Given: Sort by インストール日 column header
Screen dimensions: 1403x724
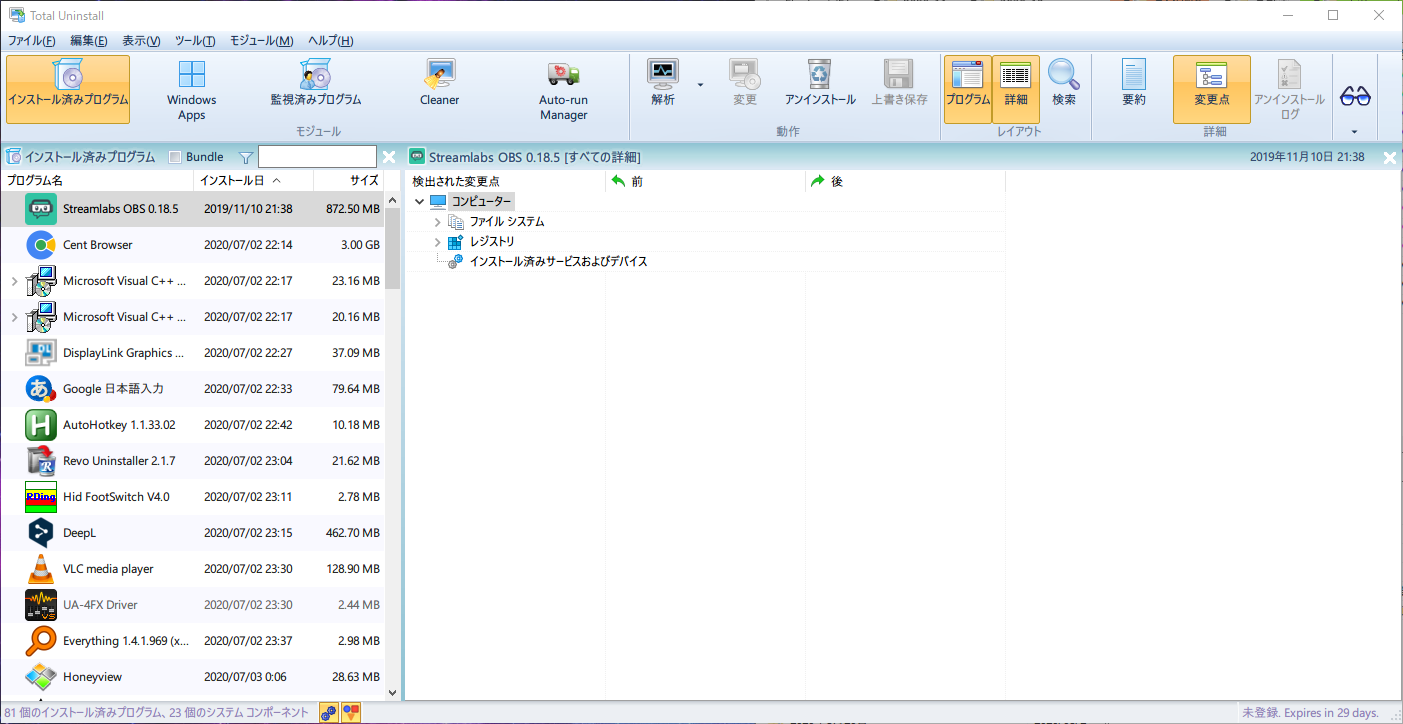Looking at the screenshot, I should [x=254, y=181].
